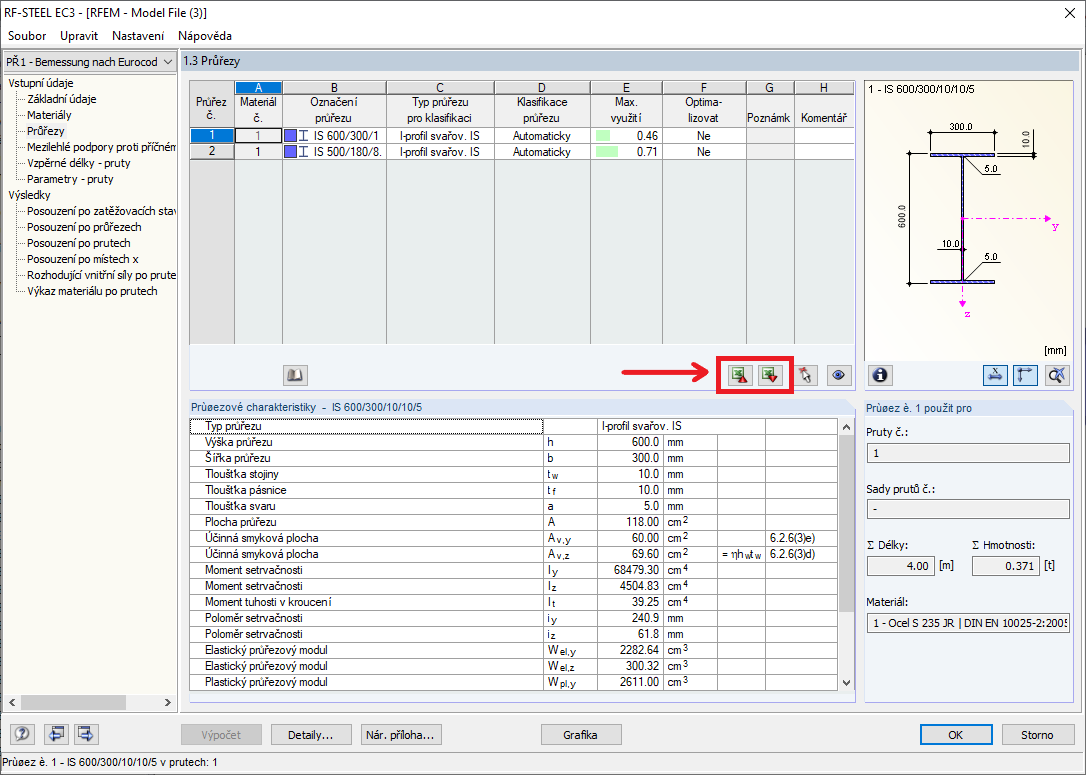Go to previous module window arrow icon

tap(55, 734)
